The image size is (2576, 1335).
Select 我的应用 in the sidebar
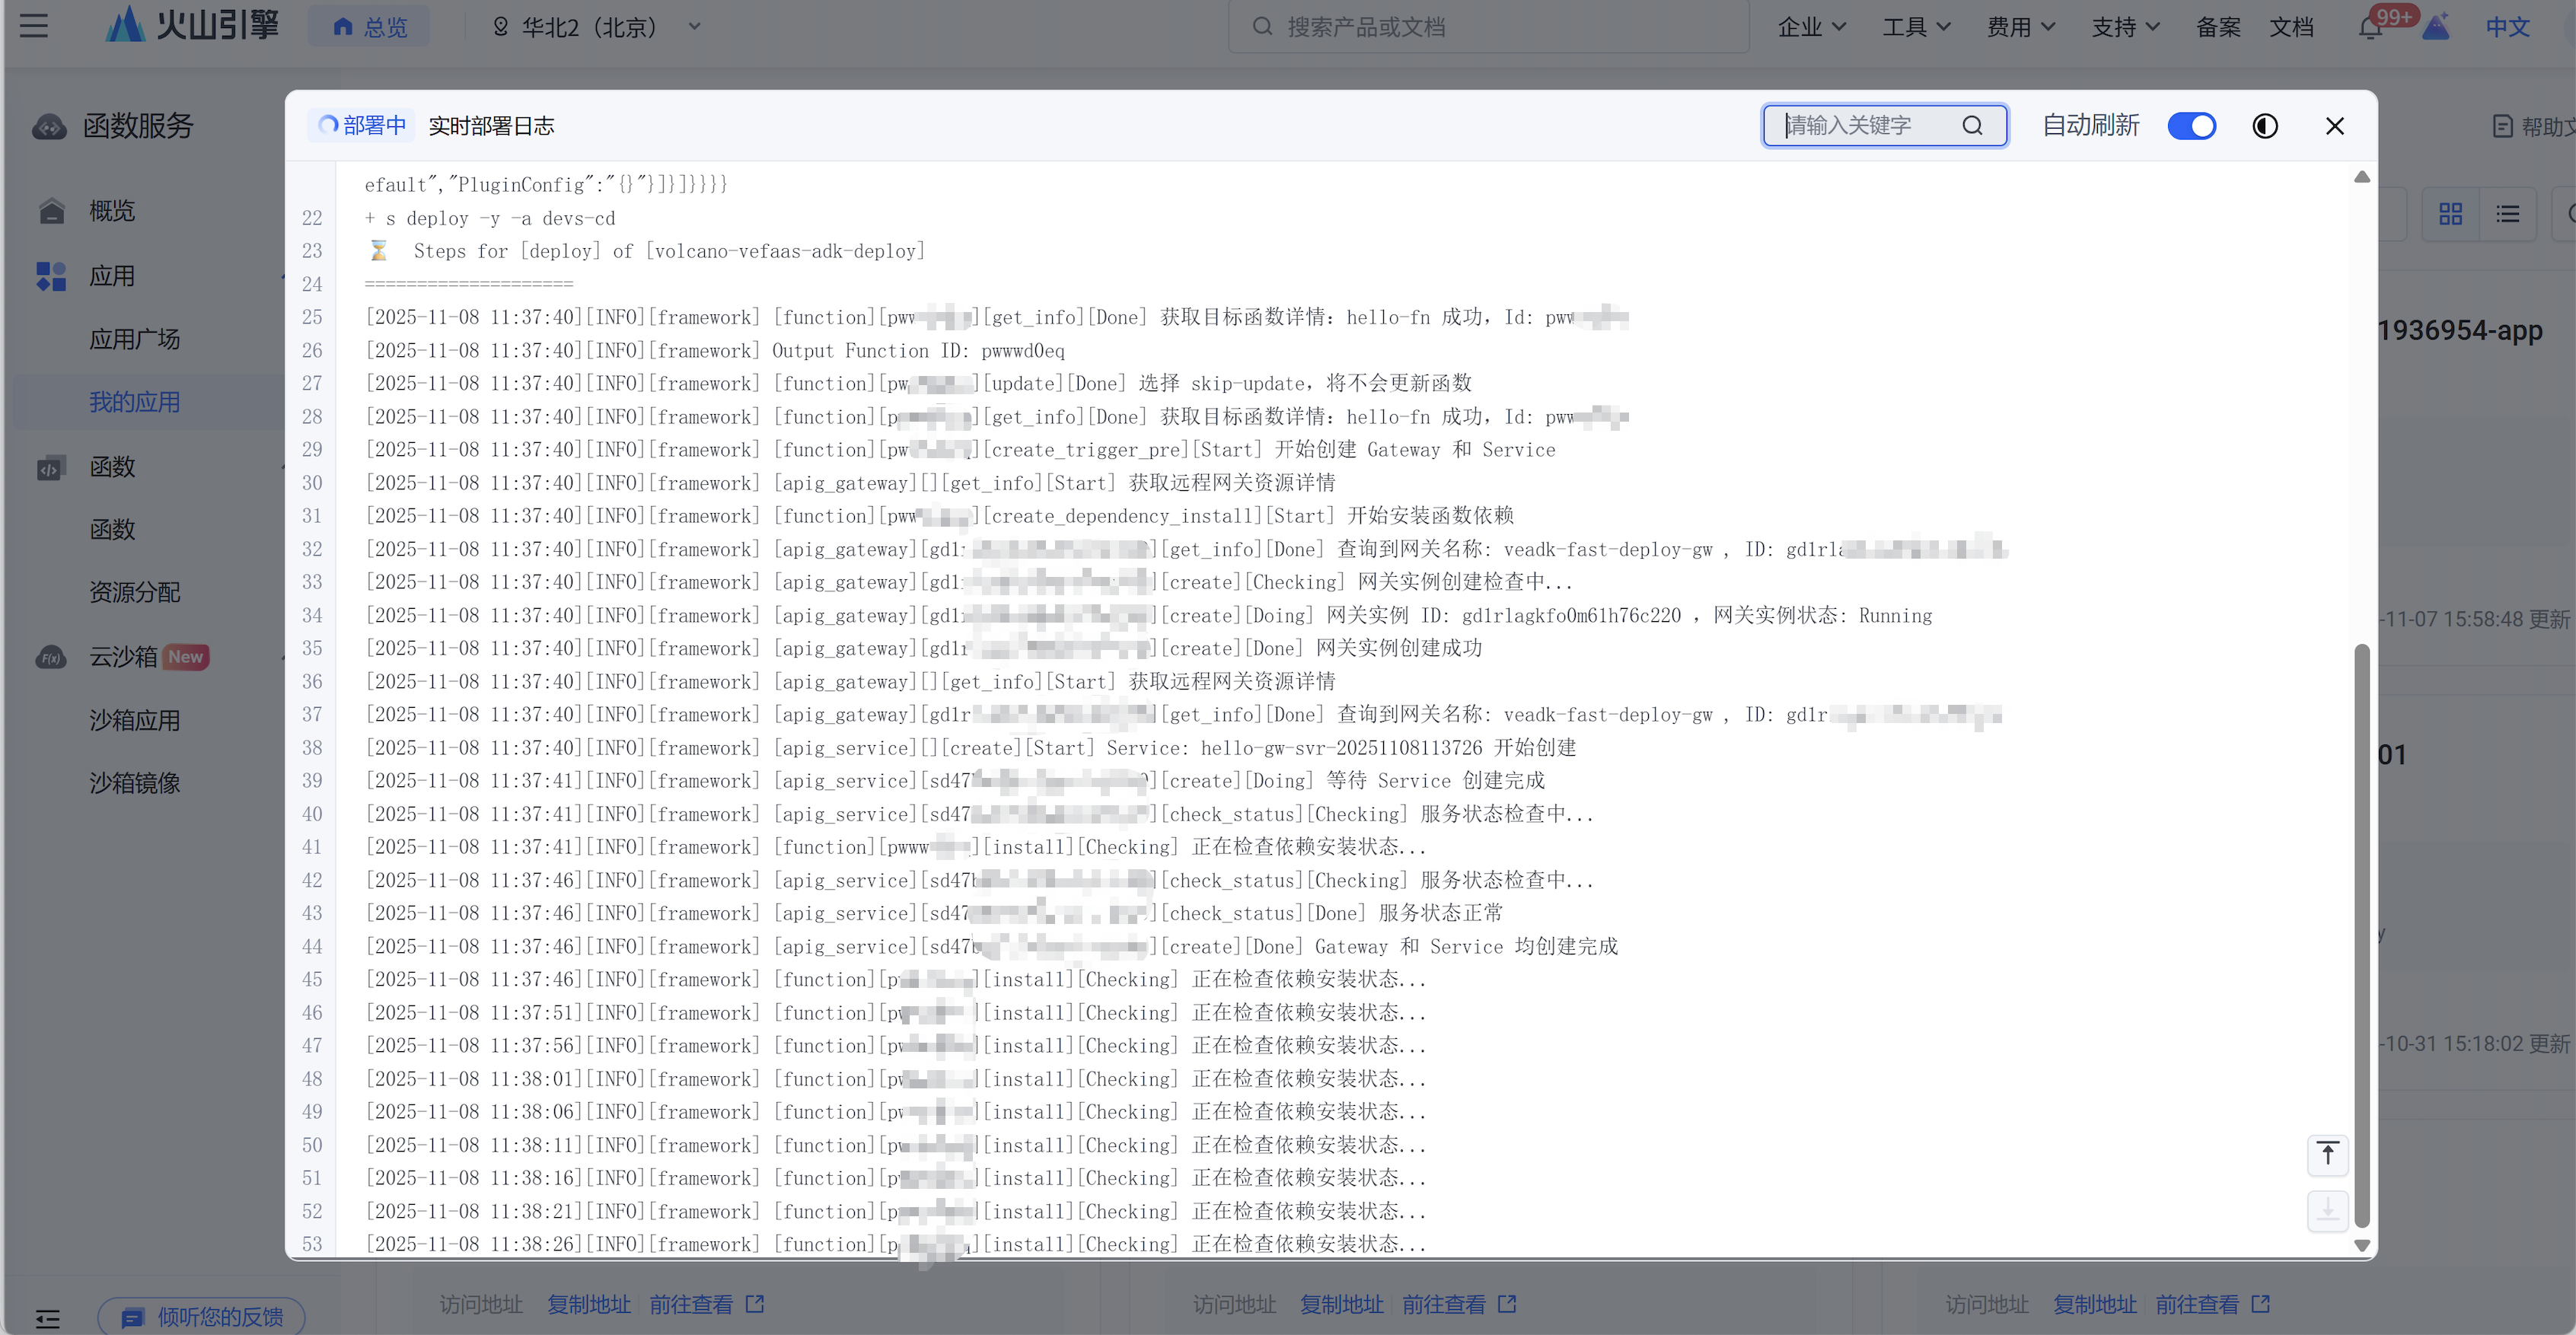(x=135, y=402)
